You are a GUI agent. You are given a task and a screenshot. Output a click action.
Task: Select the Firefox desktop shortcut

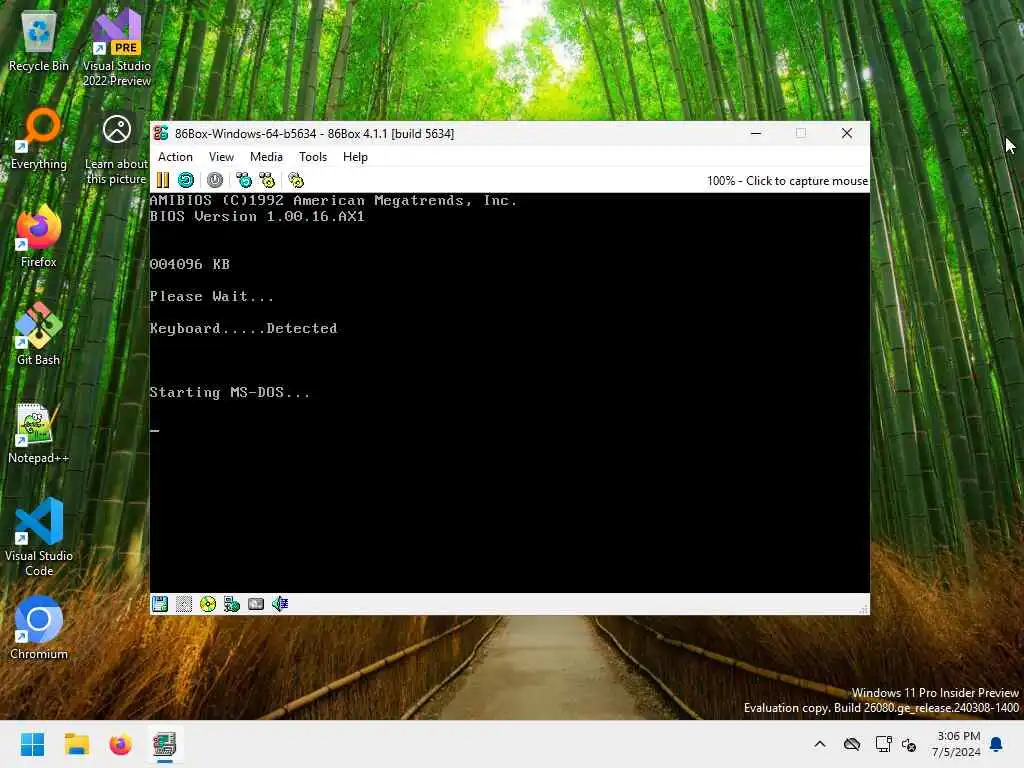click(39, 236)
